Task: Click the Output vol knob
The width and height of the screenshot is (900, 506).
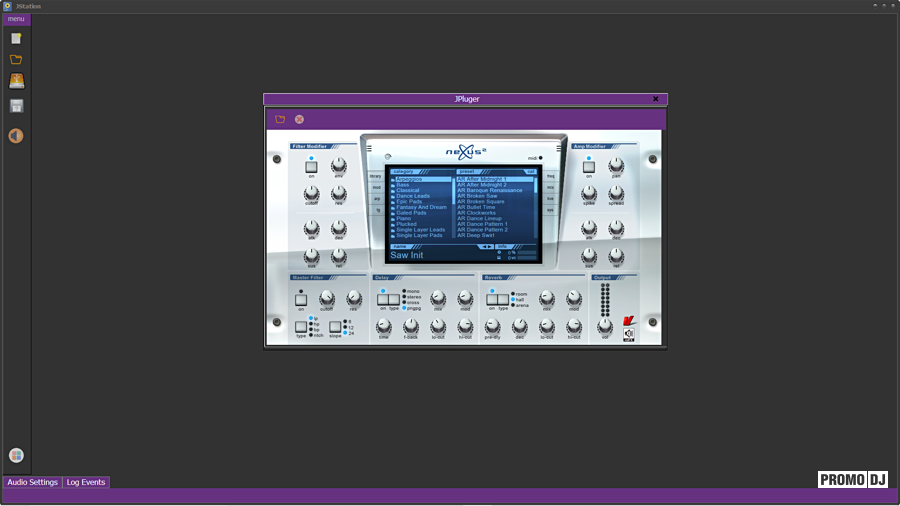Action: [x=604, y=326]
